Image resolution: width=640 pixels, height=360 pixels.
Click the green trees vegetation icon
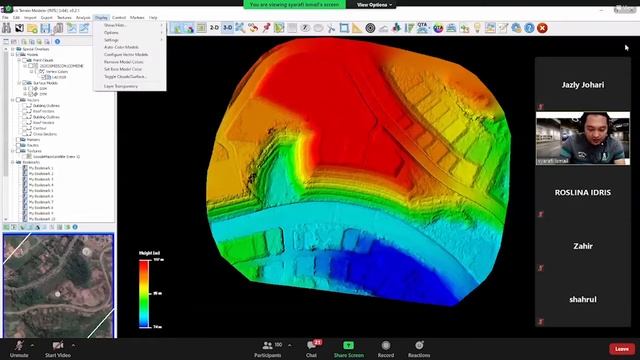click(396, 28)
